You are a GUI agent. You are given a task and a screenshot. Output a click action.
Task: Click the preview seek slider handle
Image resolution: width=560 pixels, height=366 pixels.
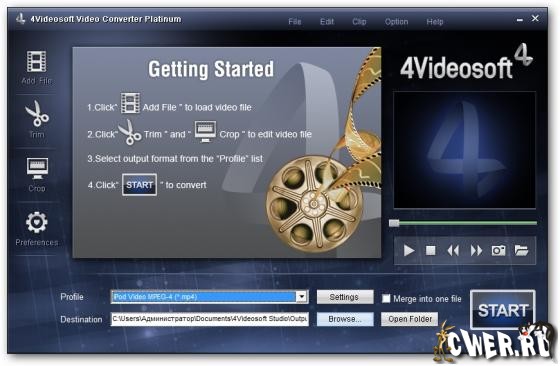(x=394, y=223)
